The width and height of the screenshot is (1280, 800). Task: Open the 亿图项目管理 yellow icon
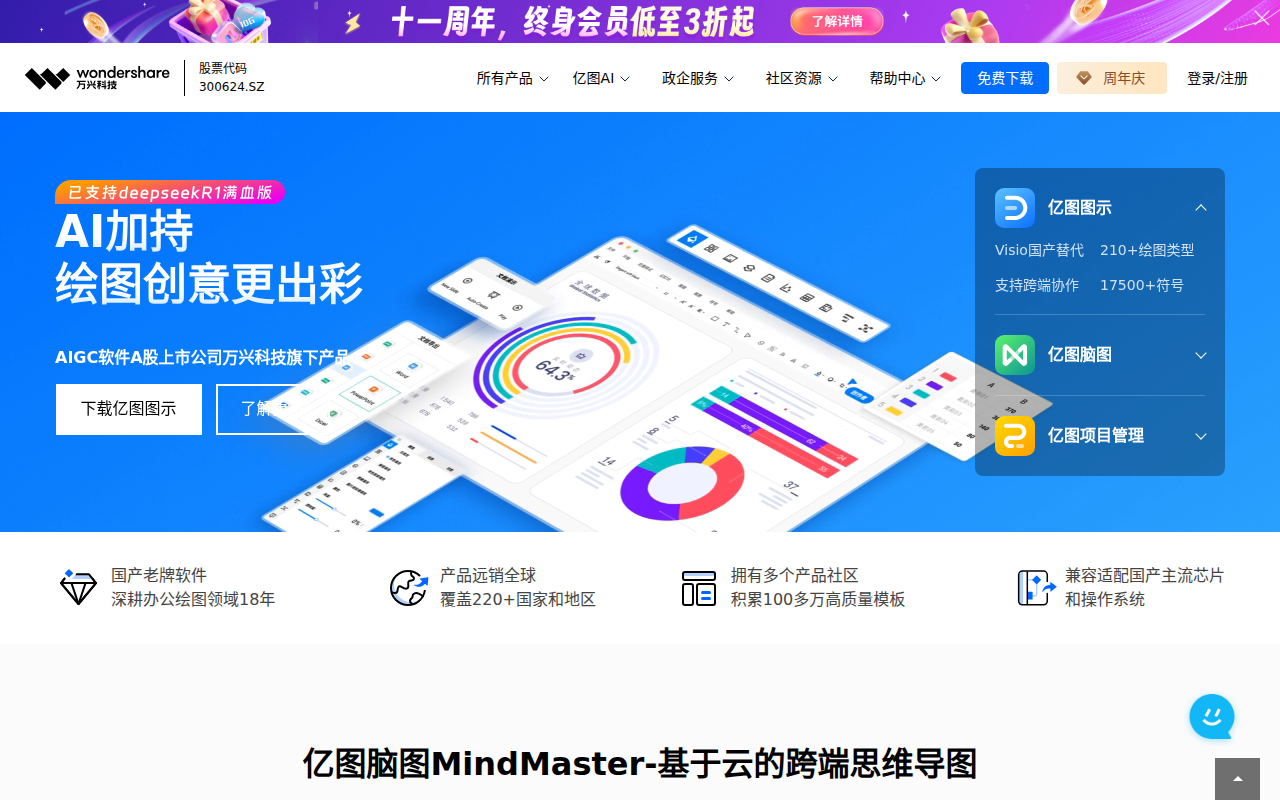coord(1014,436)
